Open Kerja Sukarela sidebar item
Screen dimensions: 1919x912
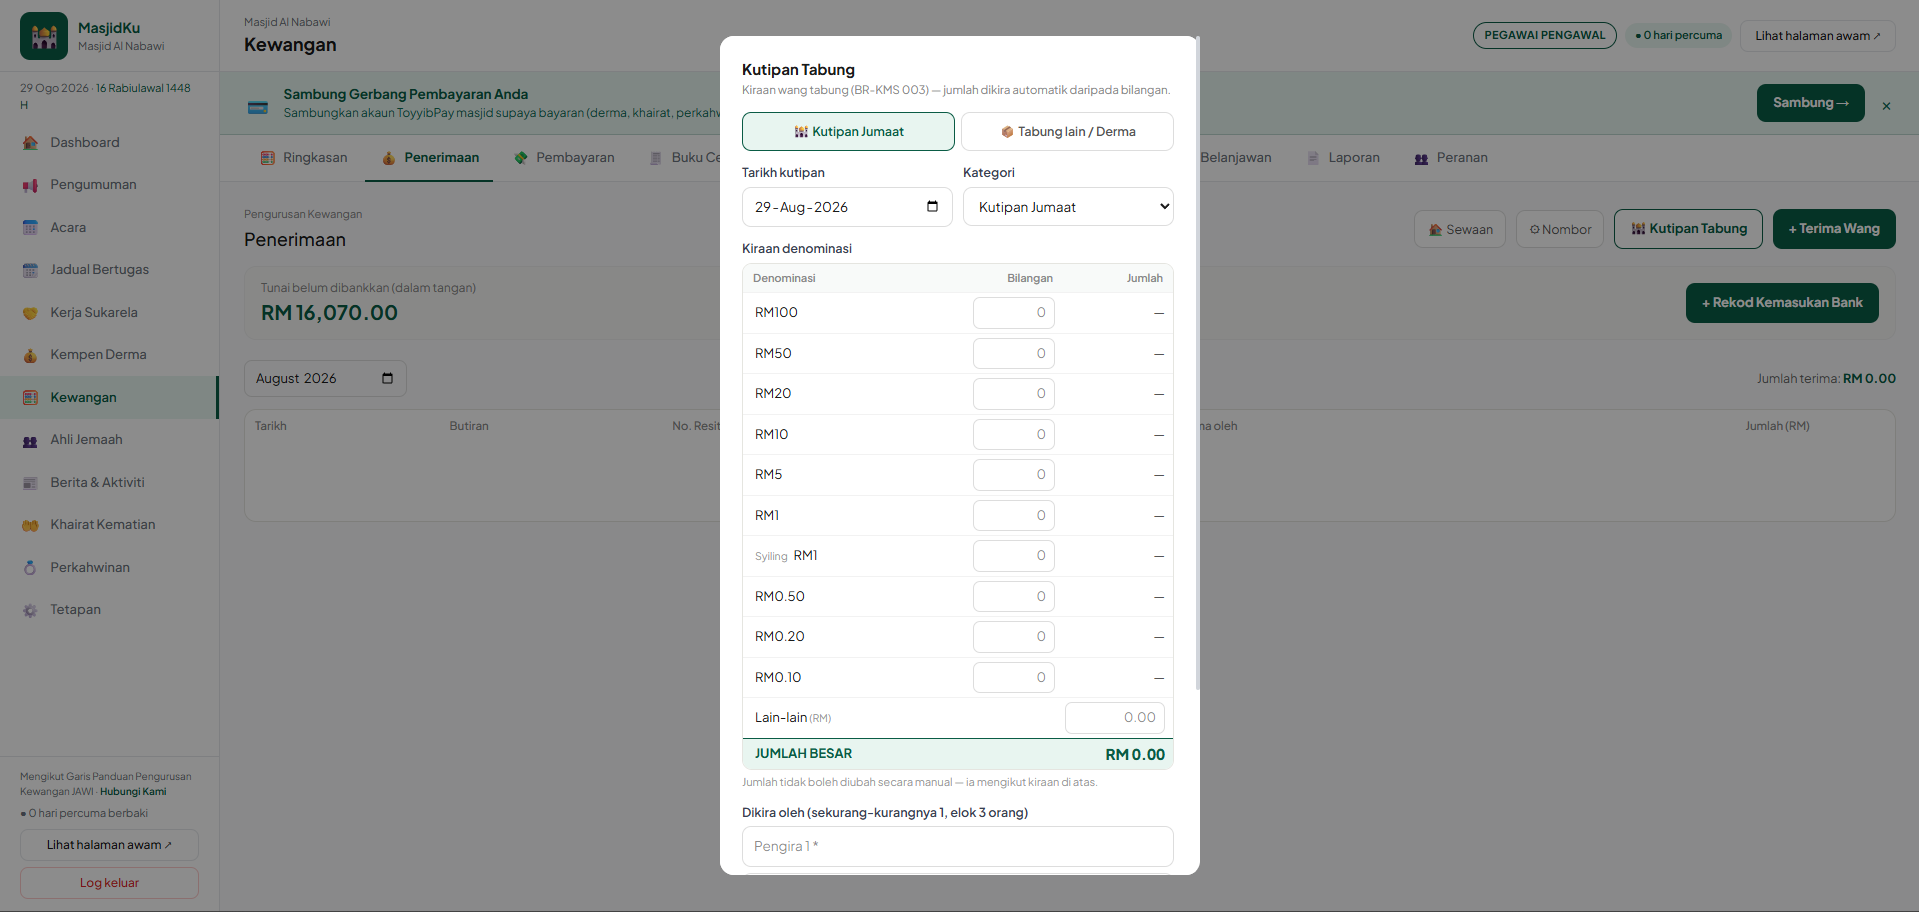pos(109,313)
